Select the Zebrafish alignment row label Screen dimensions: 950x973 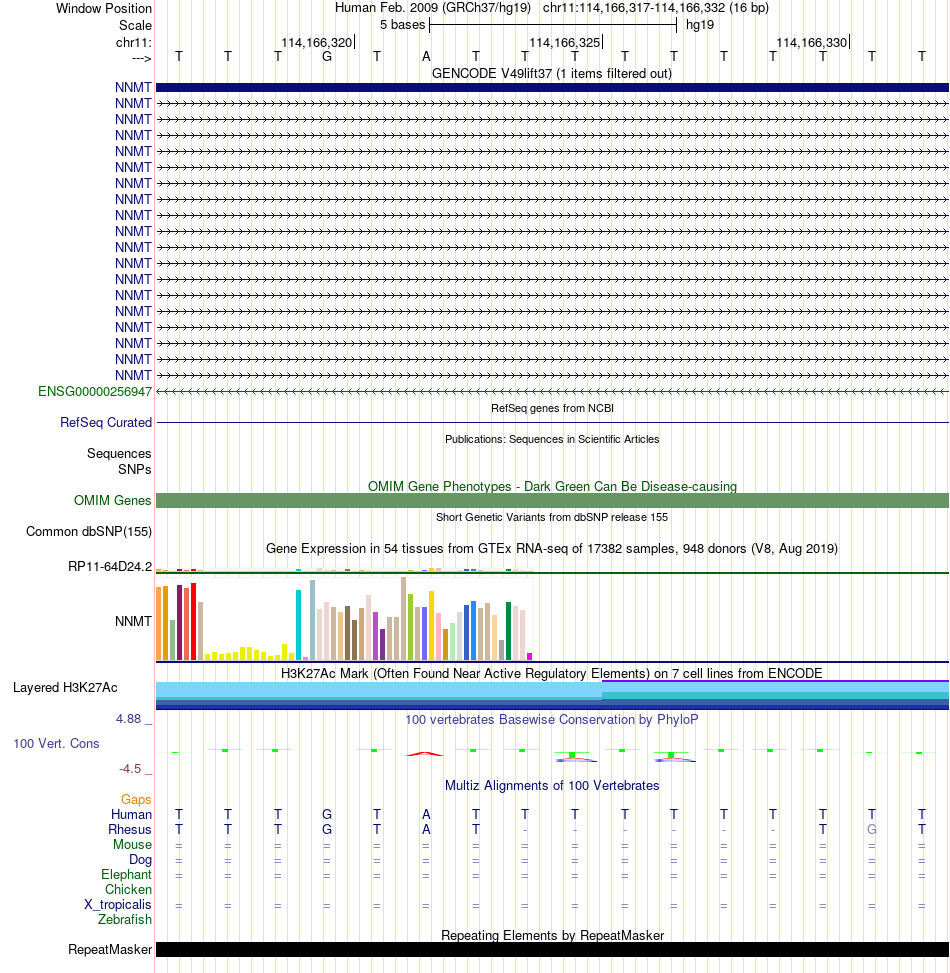(125, 920)
